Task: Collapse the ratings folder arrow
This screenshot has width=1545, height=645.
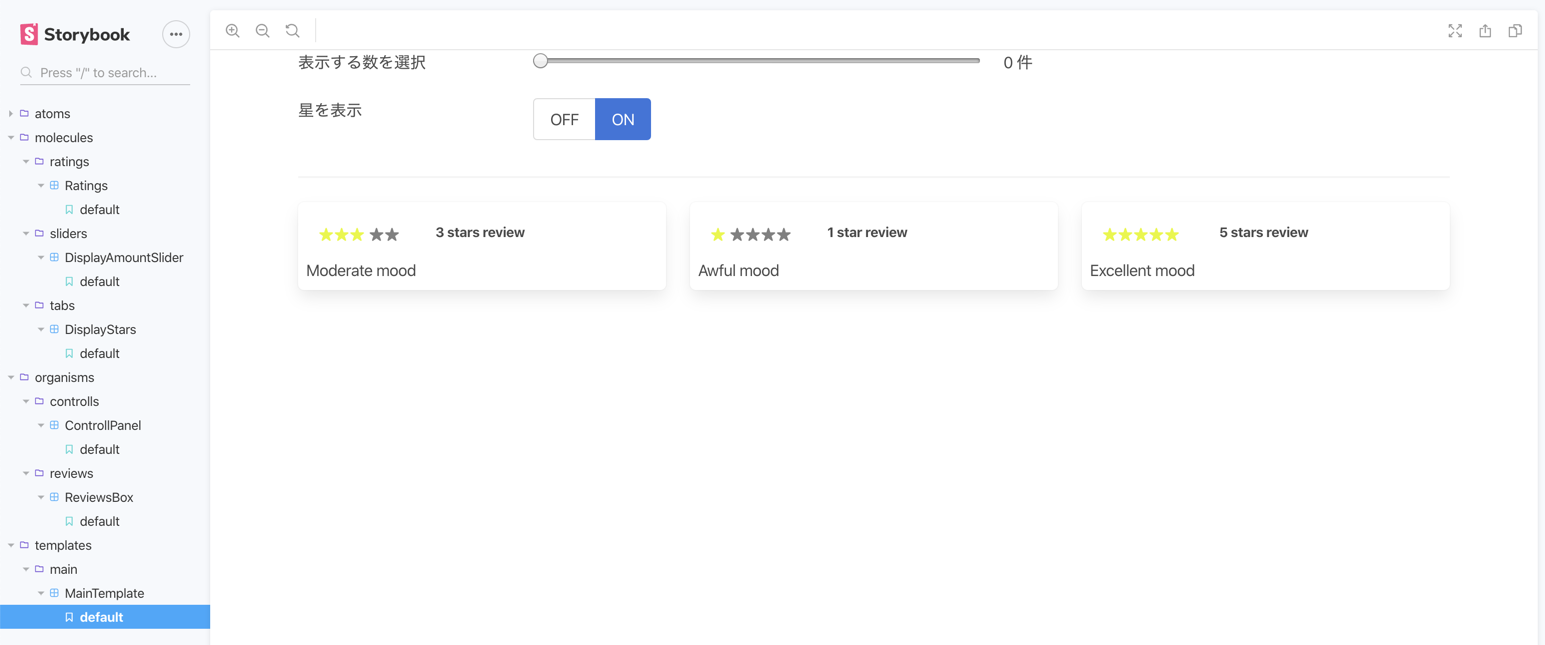Action: click(26, 162)
